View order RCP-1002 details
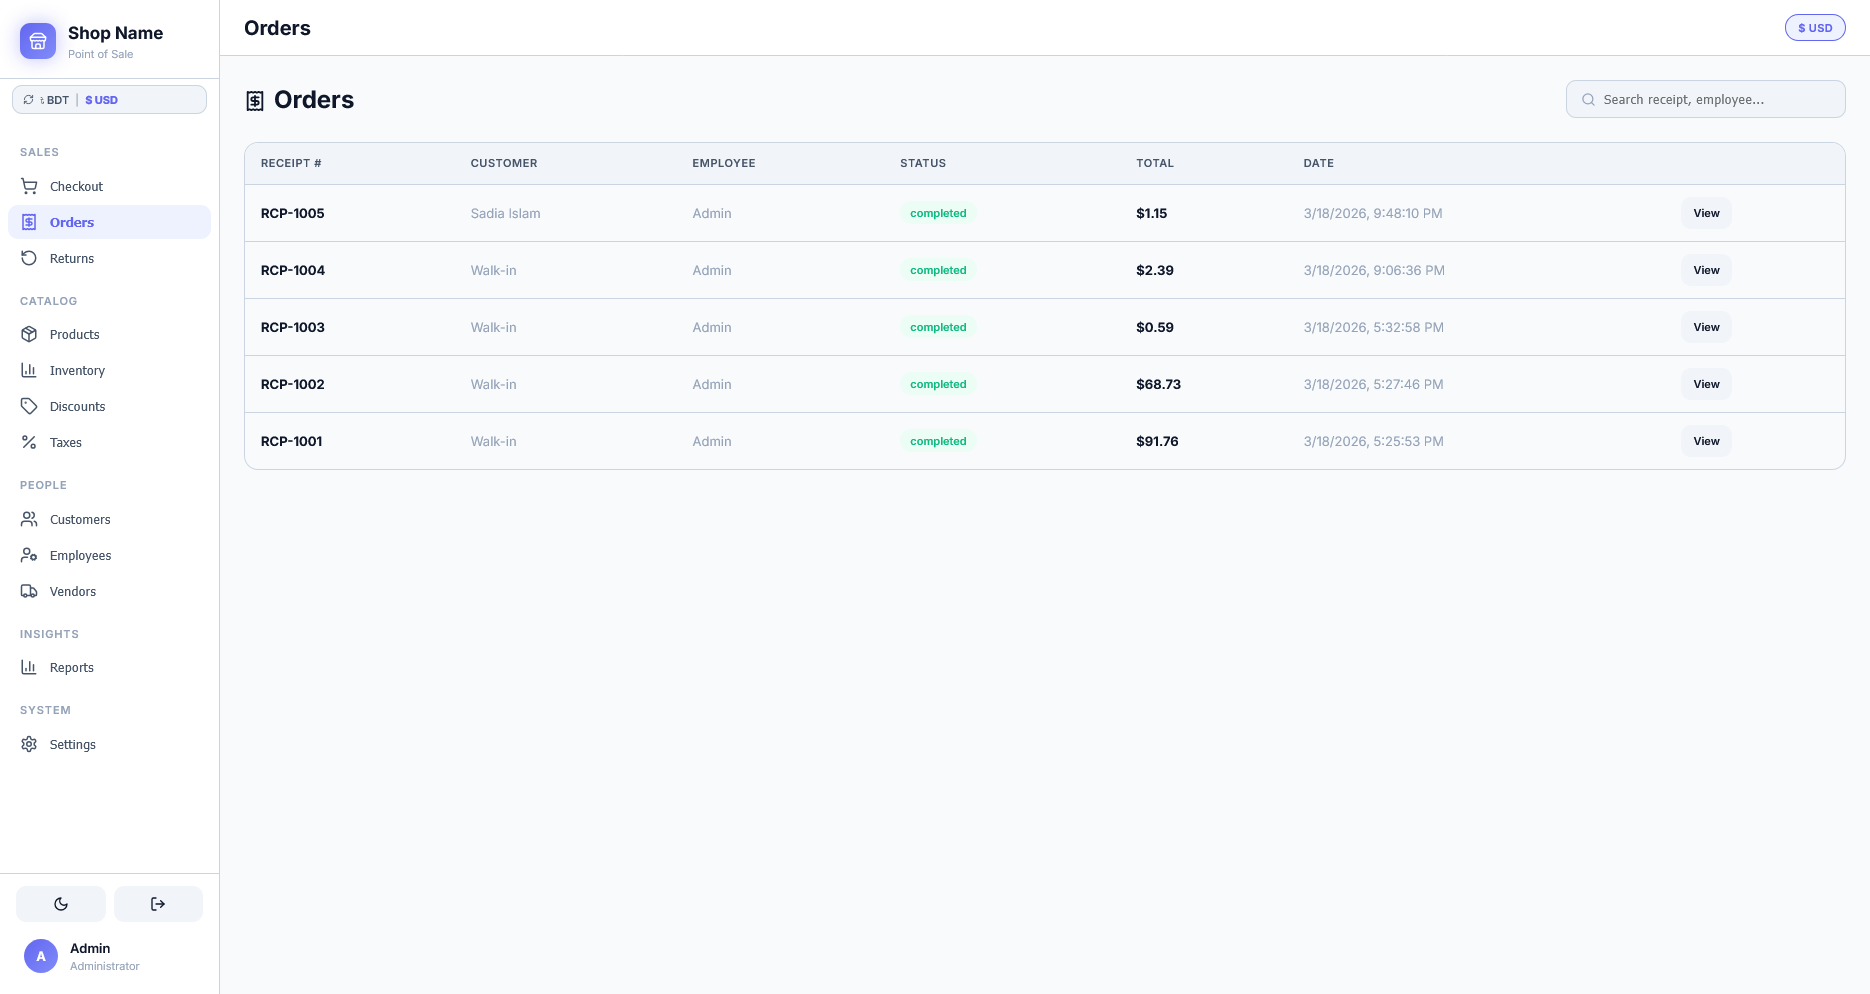 [1706, 385]
